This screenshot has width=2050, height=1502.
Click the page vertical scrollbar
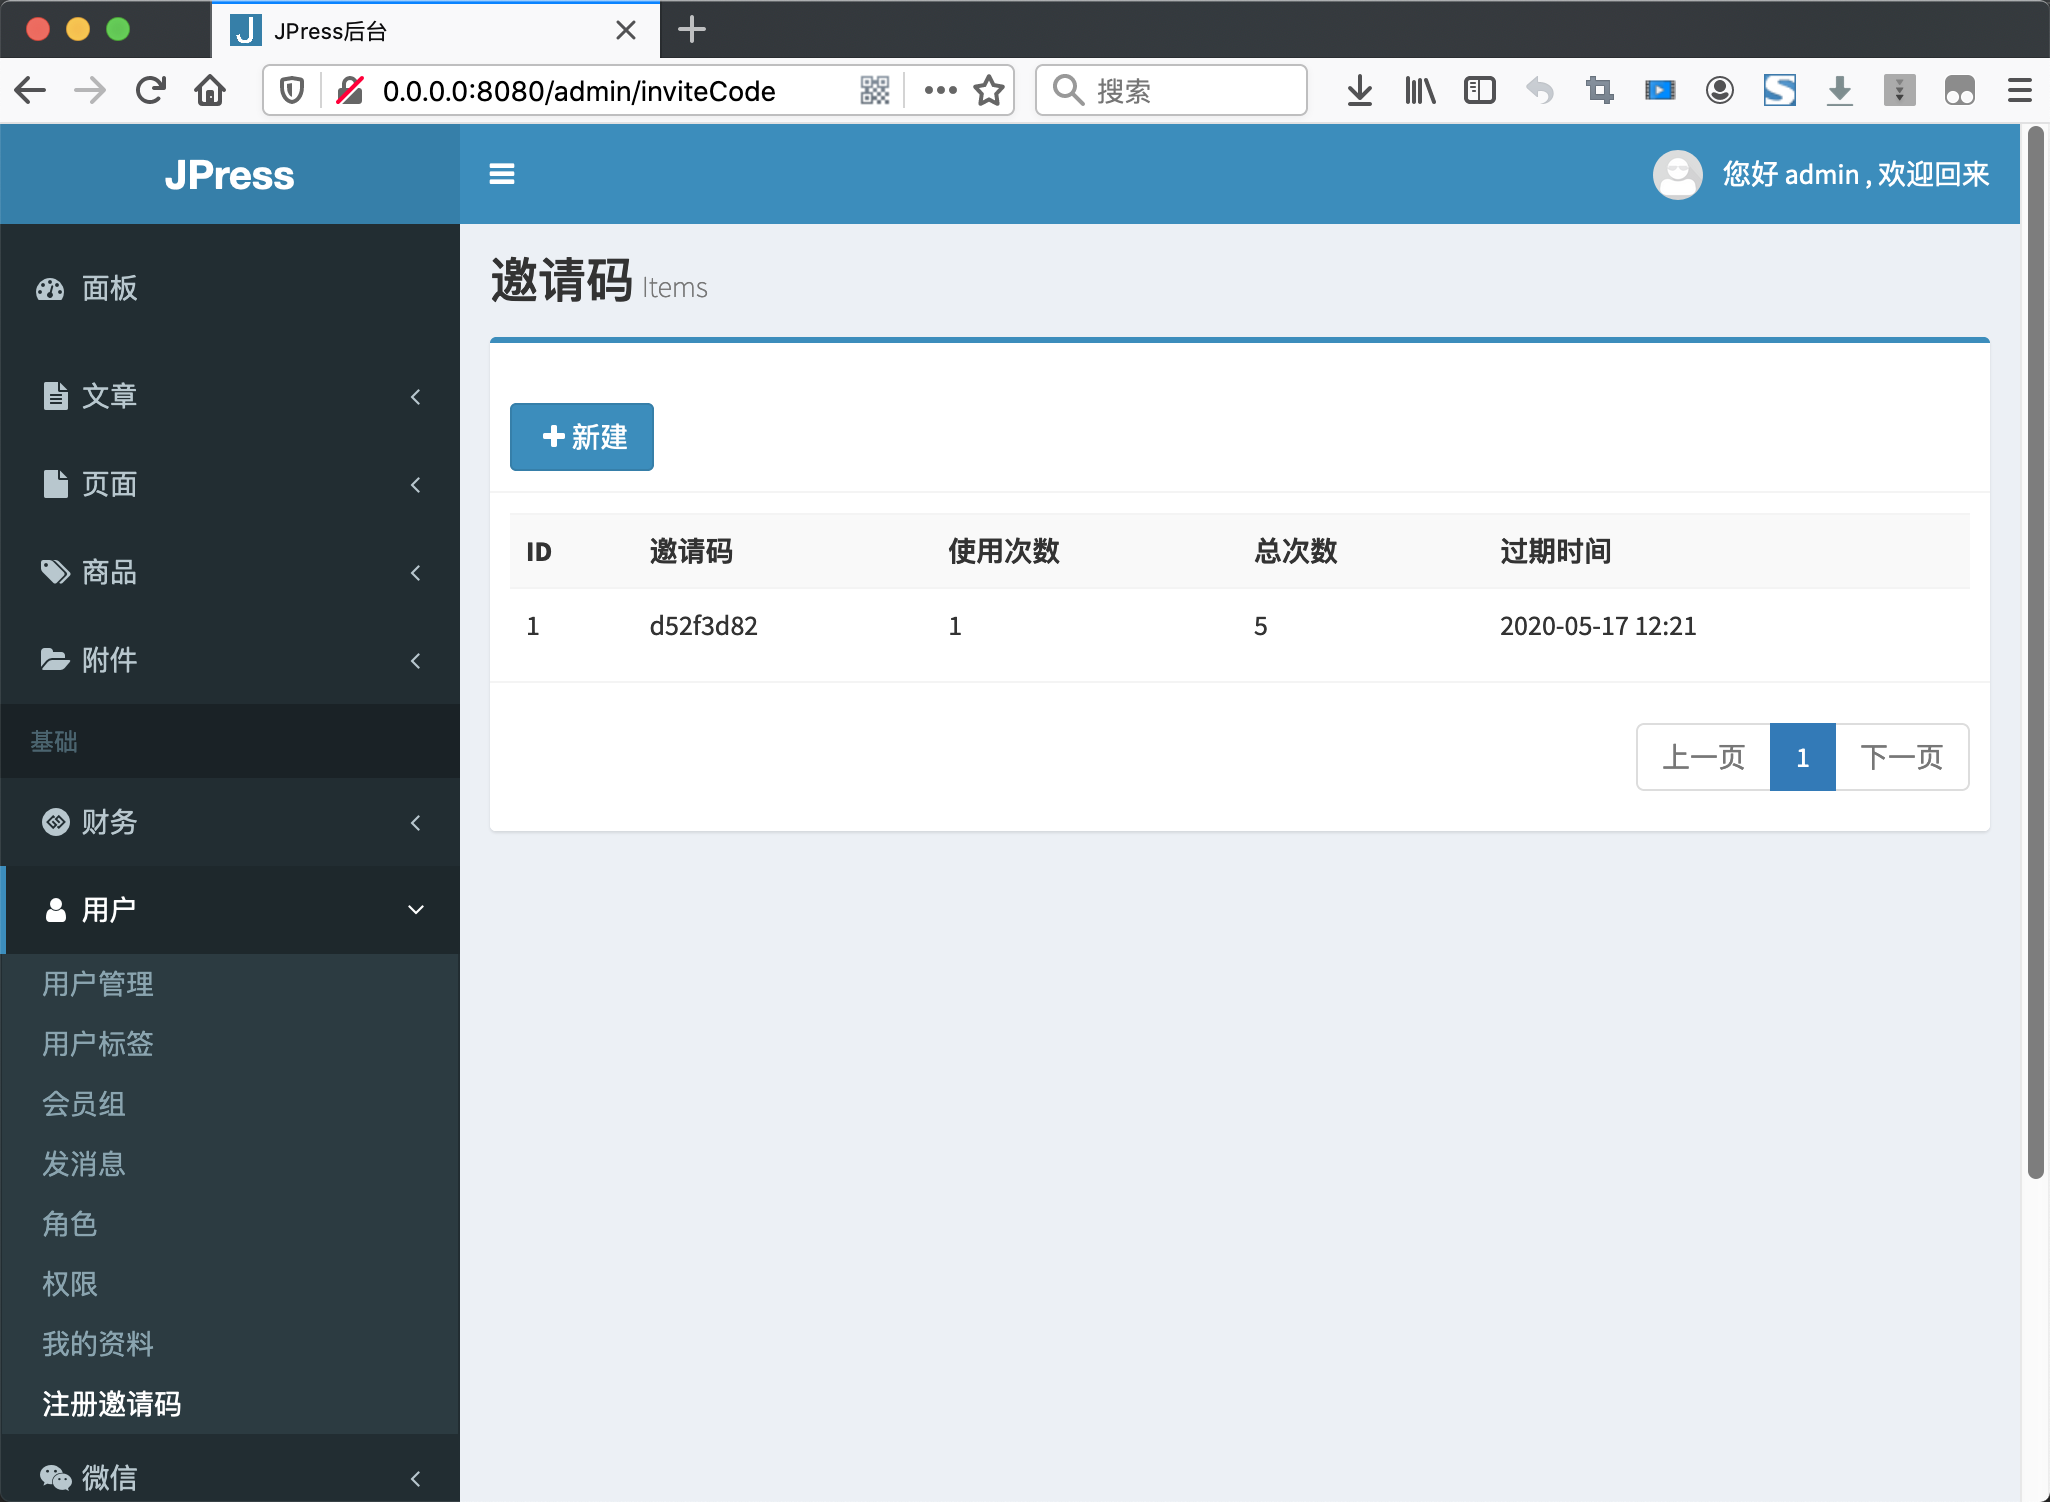[x=2035, y=650]
